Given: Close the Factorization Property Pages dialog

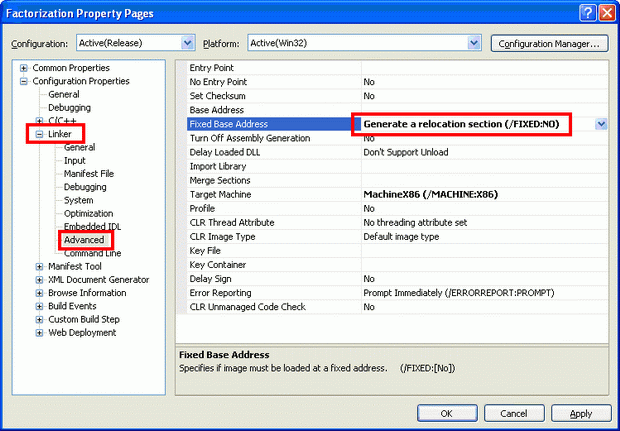Looking at the screenshot, I should (607, 12).
